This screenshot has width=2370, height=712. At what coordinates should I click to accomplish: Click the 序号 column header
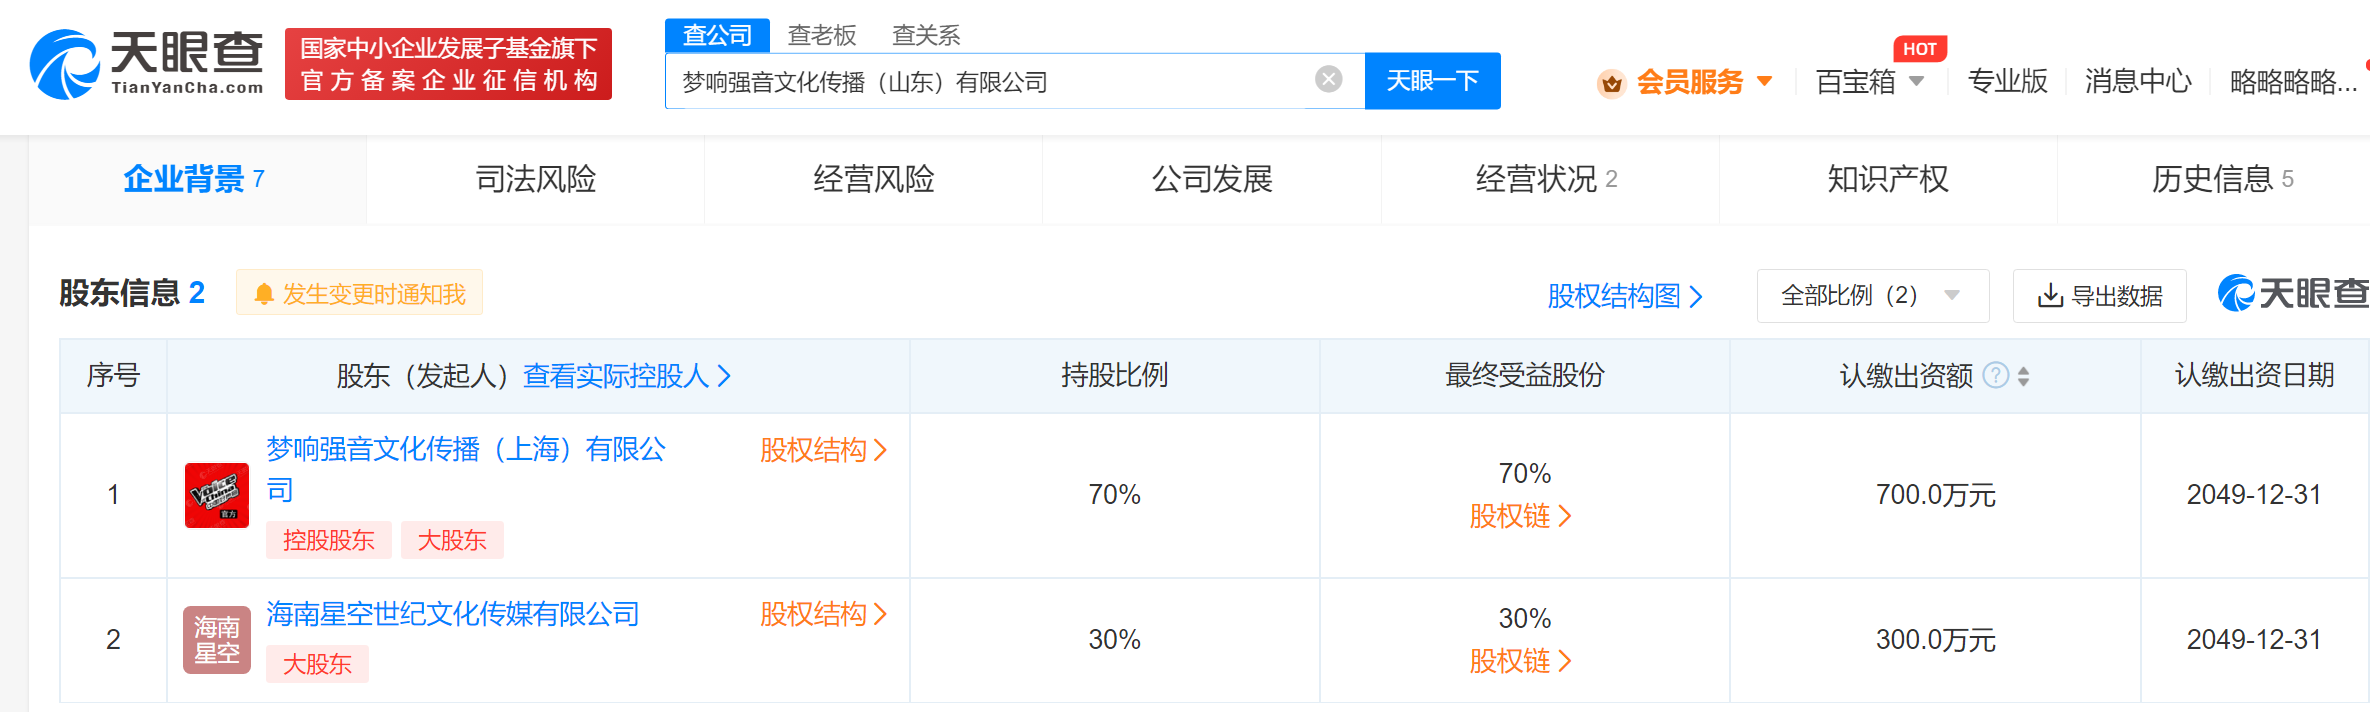[x=113, y=376]
